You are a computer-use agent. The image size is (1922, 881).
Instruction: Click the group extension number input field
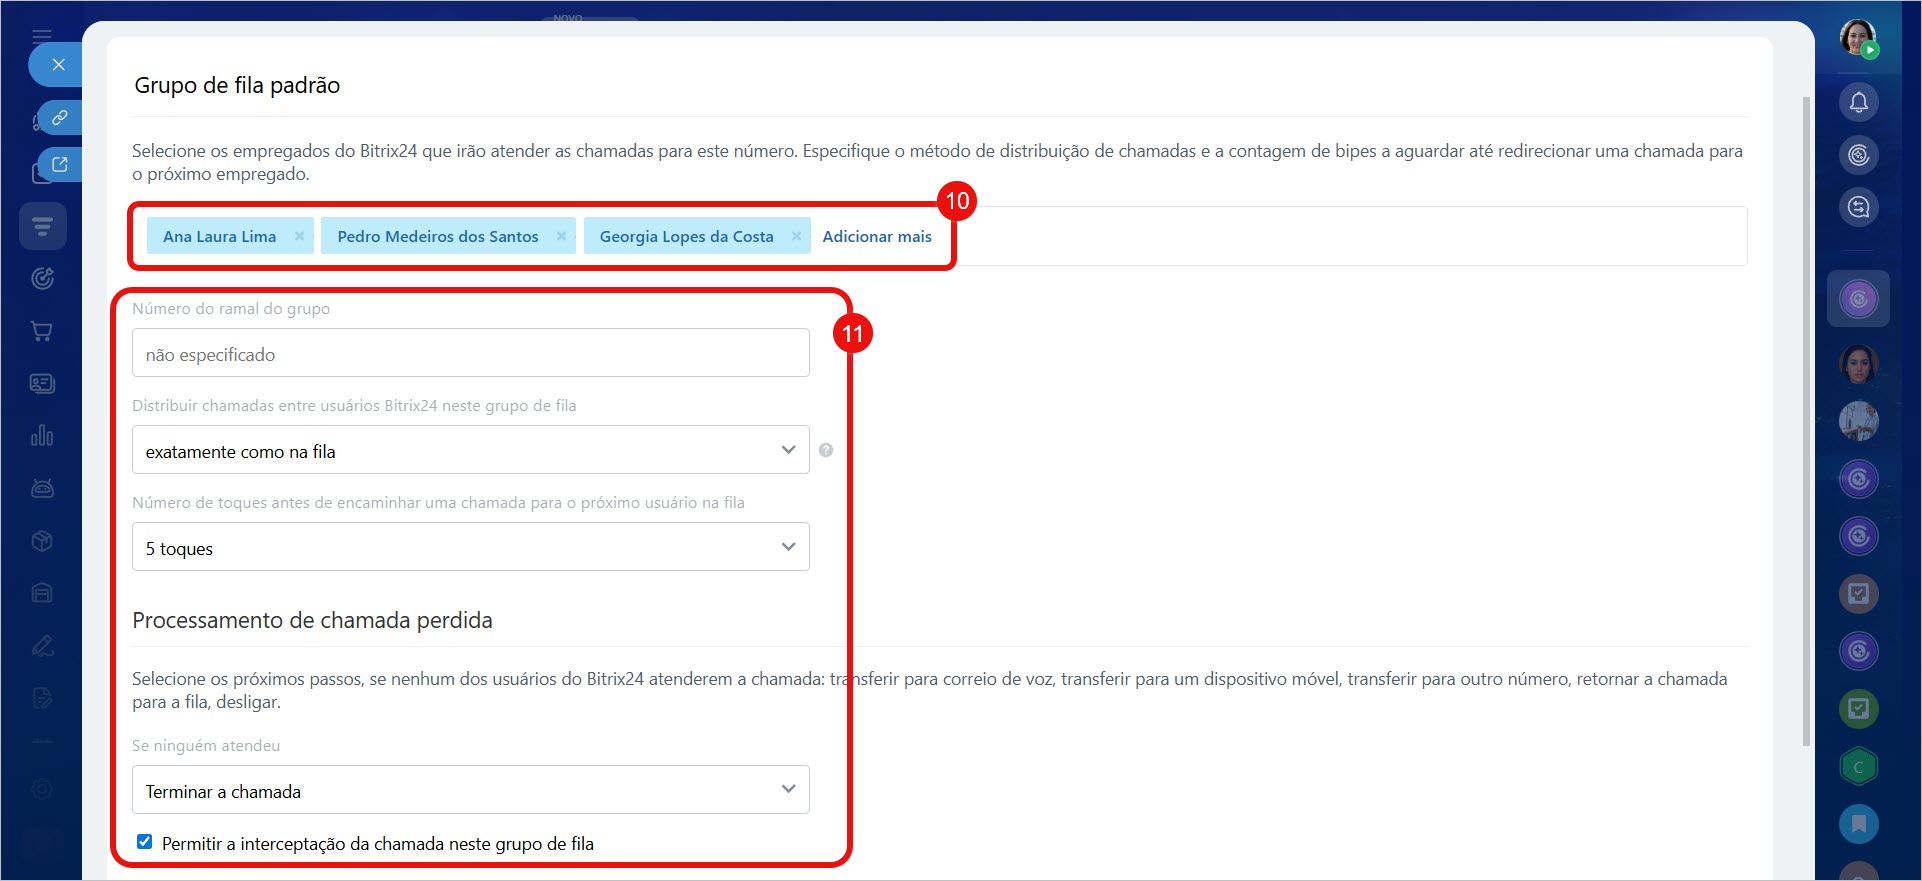(470, 353)
